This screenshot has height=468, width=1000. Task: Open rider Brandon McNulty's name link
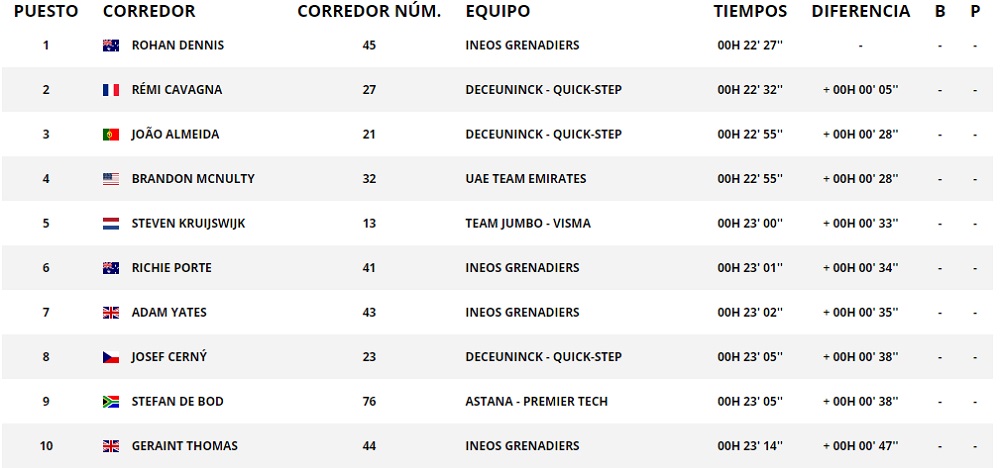point(193,179)
